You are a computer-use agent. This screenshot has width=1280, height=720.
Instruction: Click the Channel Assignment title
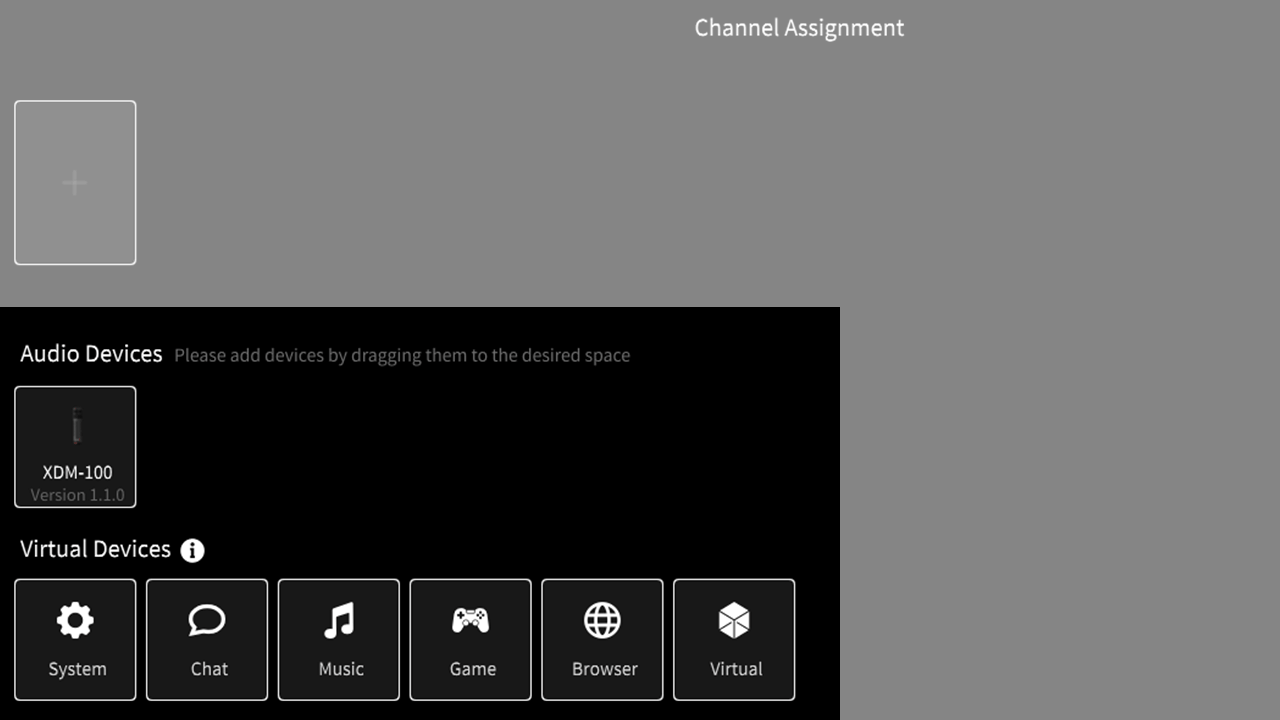click(x=799, y=27)
